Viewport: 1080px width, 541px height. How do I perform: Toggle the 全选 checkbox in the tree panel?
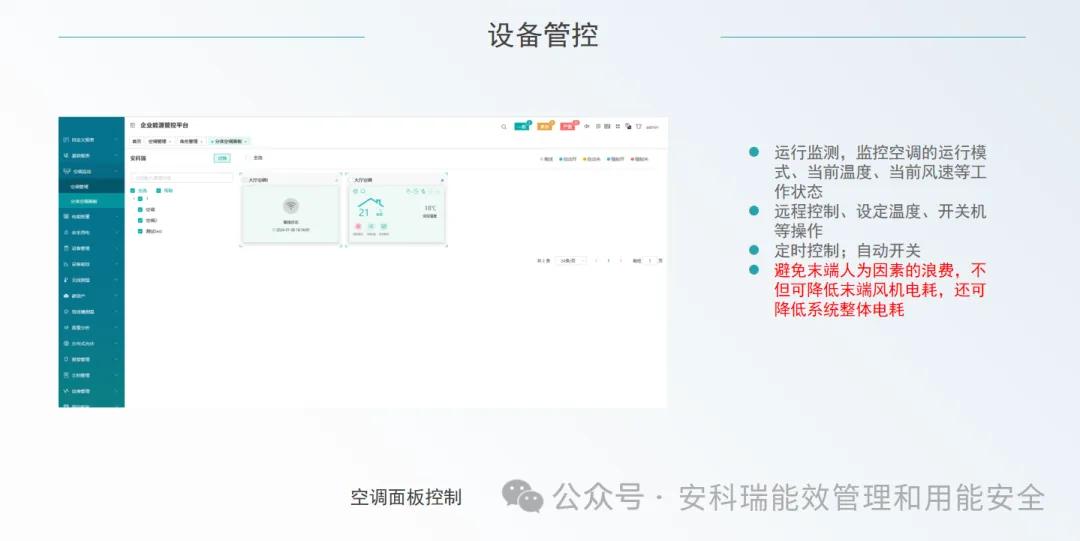pos(133,191)
